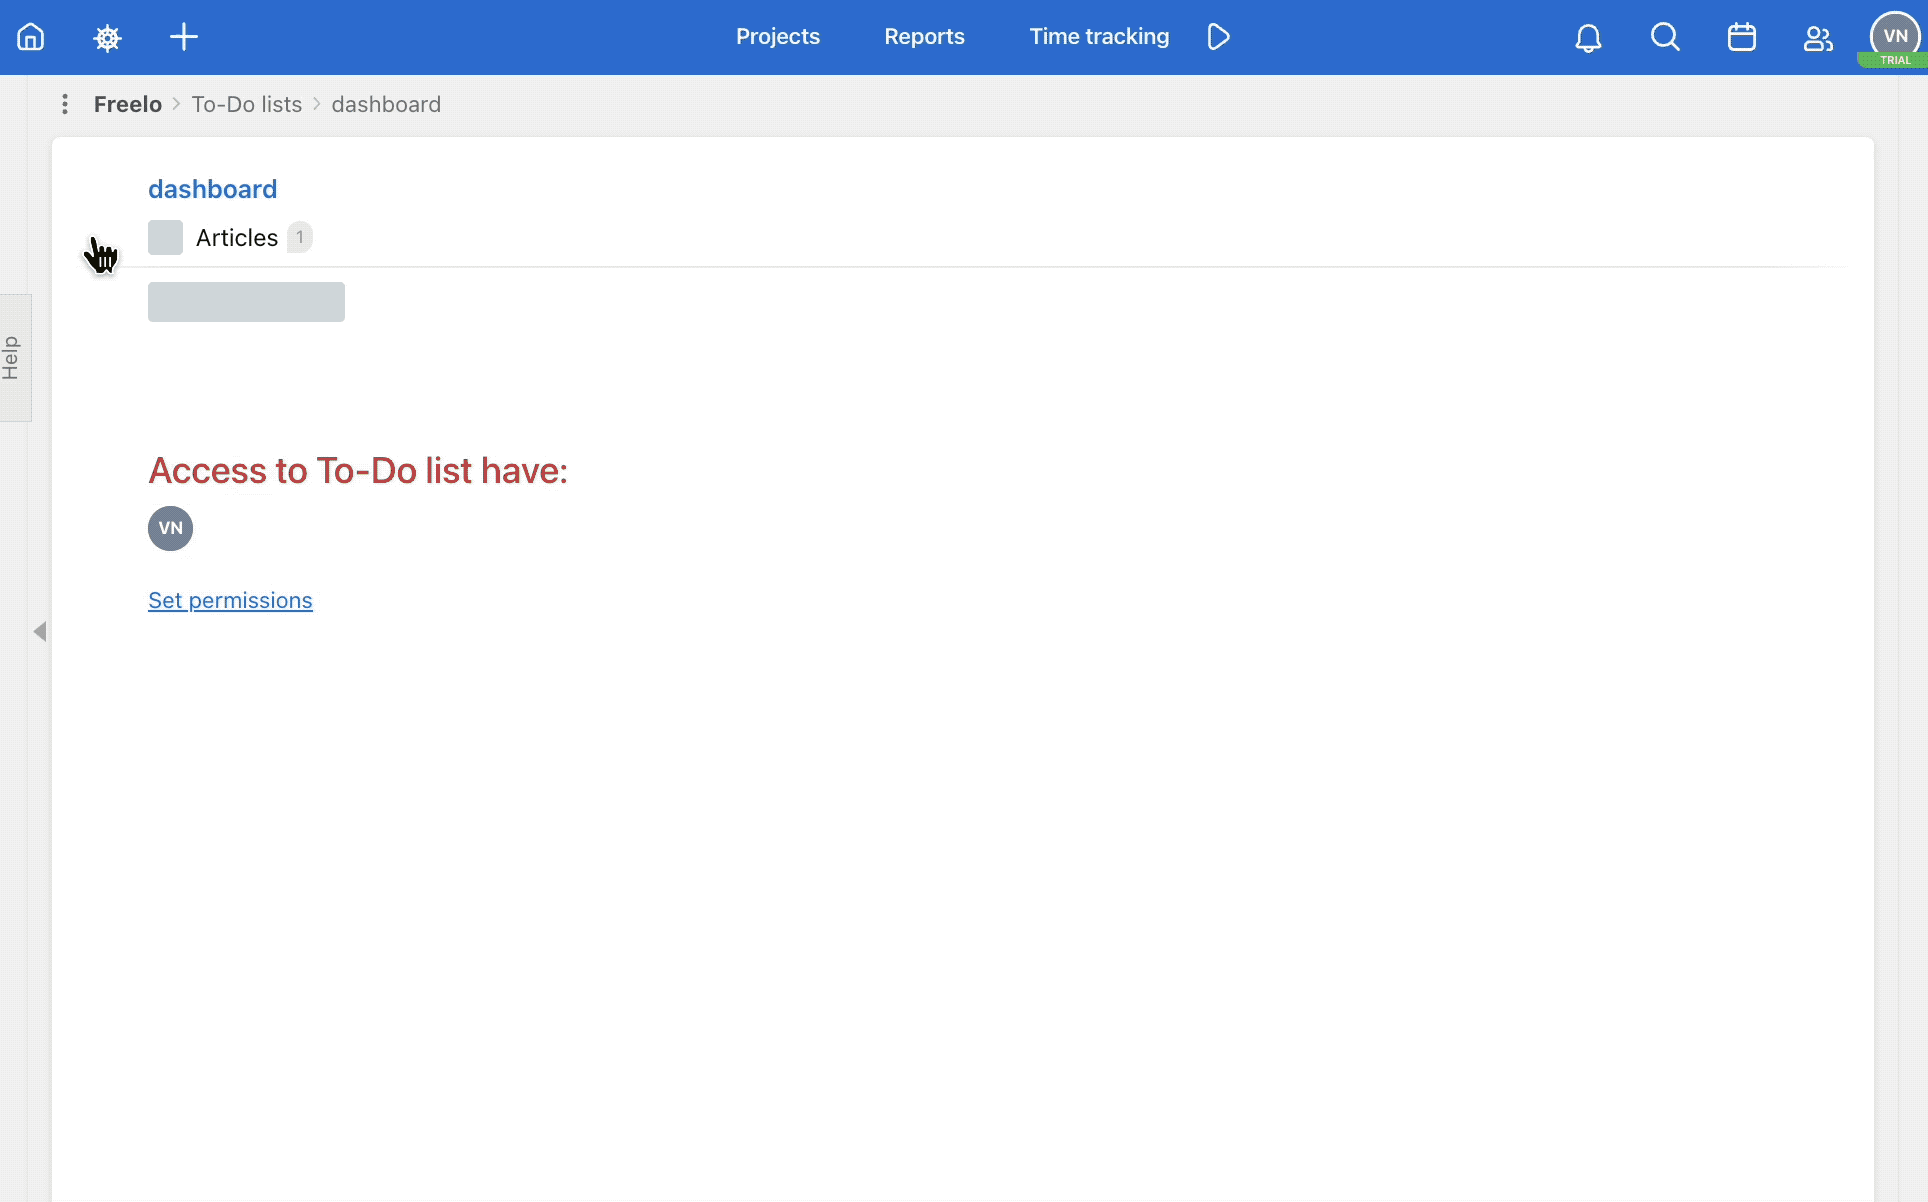Open the settings gear icon
This screenshot has width=1928, height=1202.
tap(107, 37)
